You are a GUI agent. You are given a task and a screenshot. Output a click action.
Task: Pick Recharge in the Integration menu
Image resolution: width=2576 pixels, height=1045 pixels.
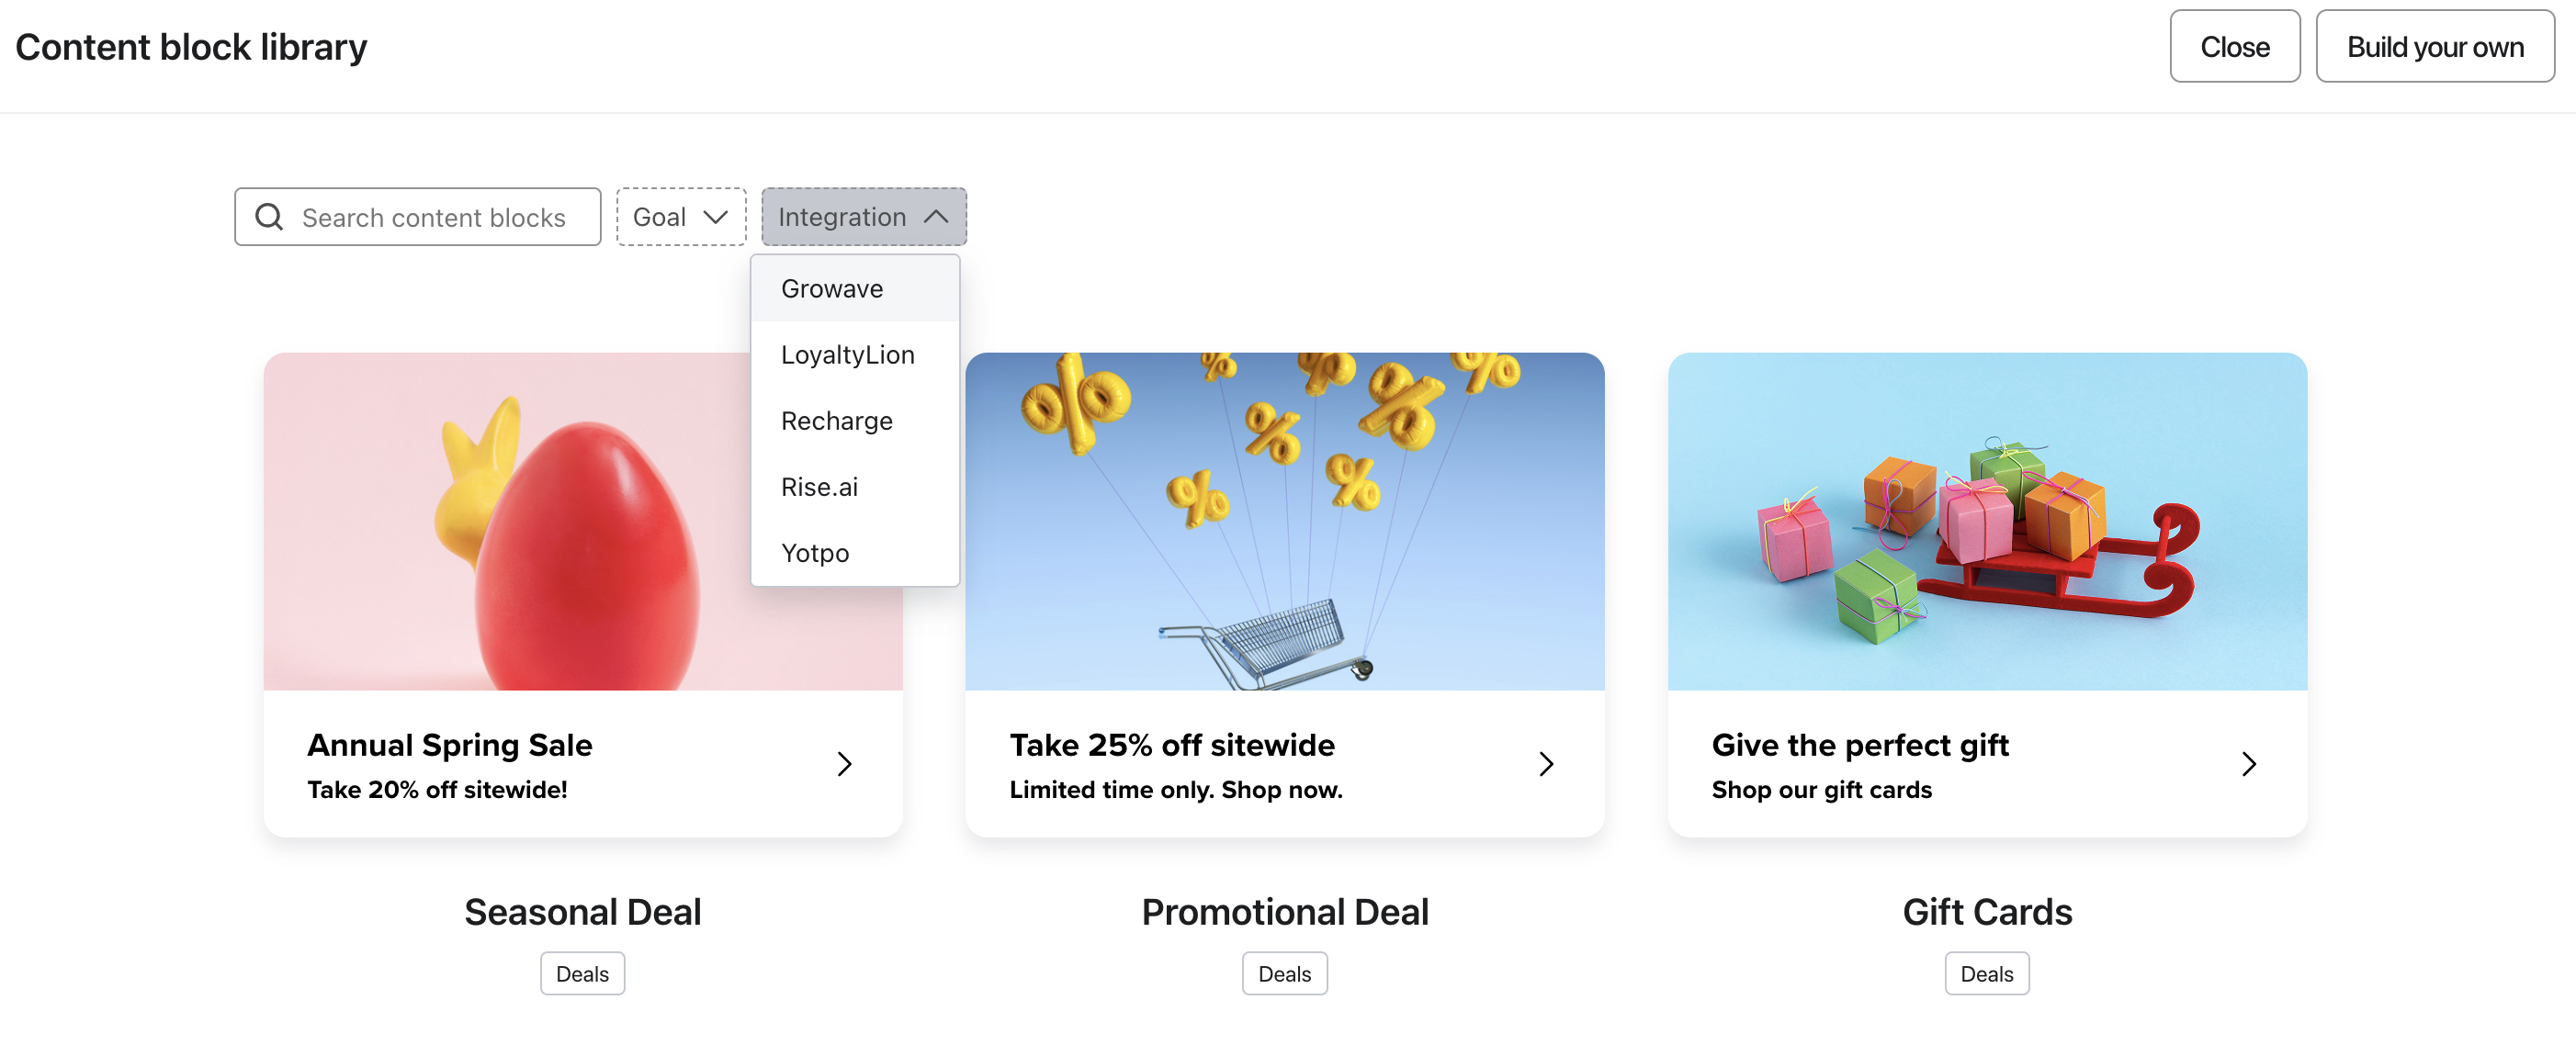(x=836, y=421)
